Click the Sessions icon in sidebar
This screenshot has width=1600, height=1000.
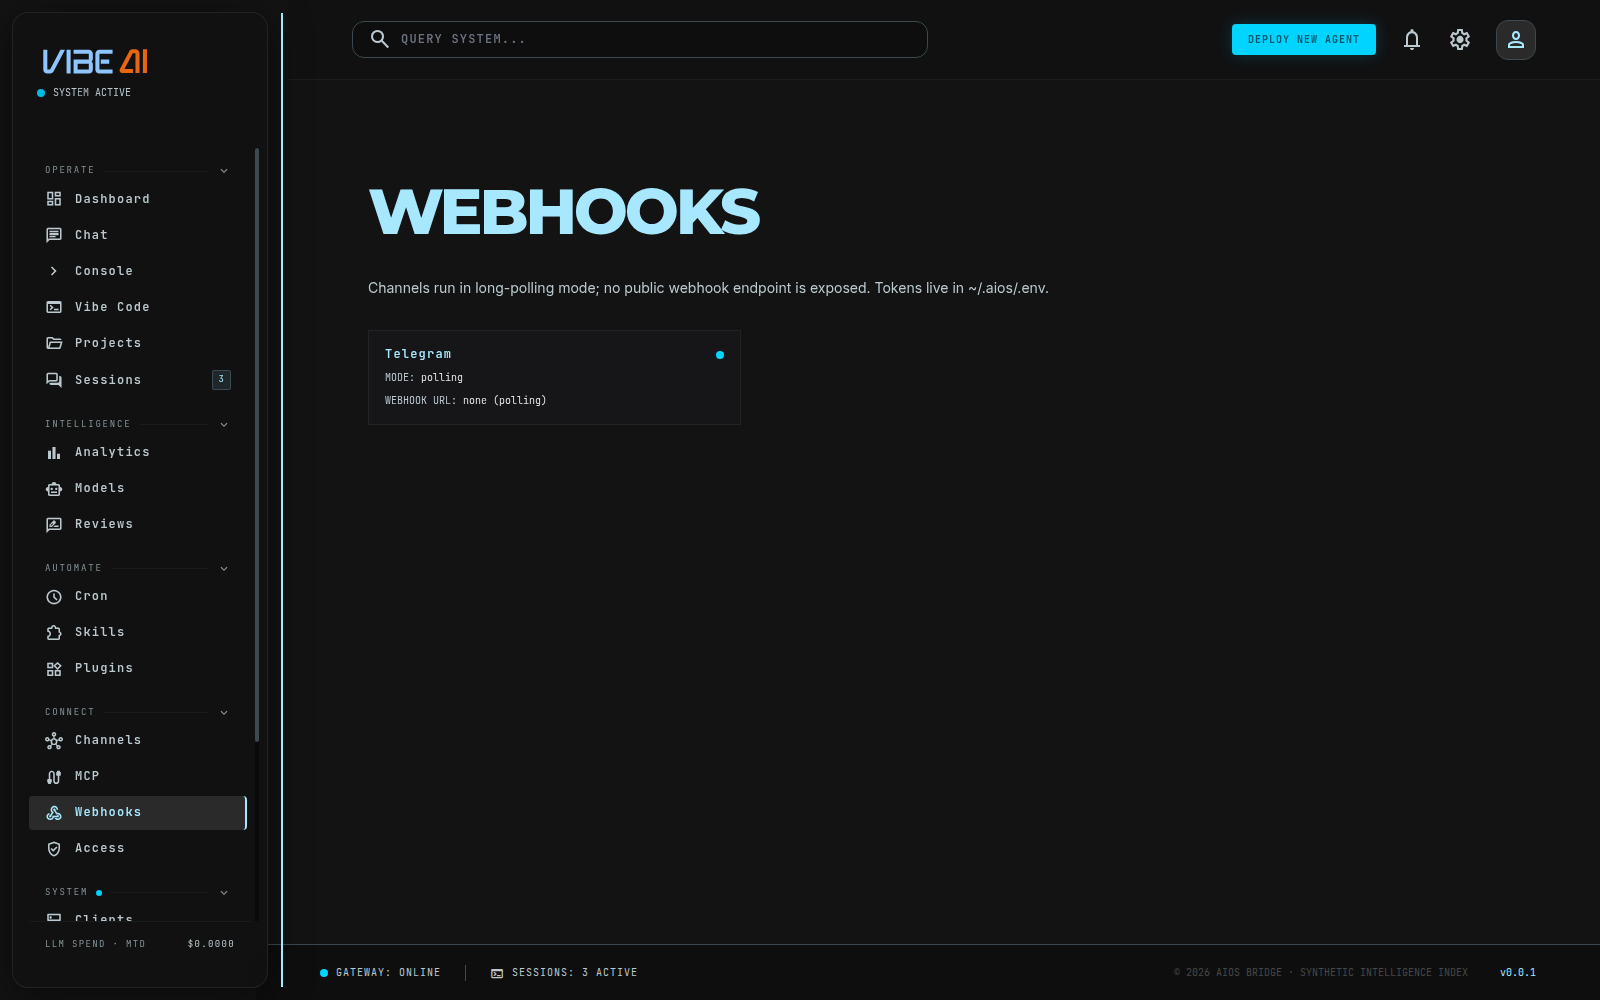click(x=54, y=380)
